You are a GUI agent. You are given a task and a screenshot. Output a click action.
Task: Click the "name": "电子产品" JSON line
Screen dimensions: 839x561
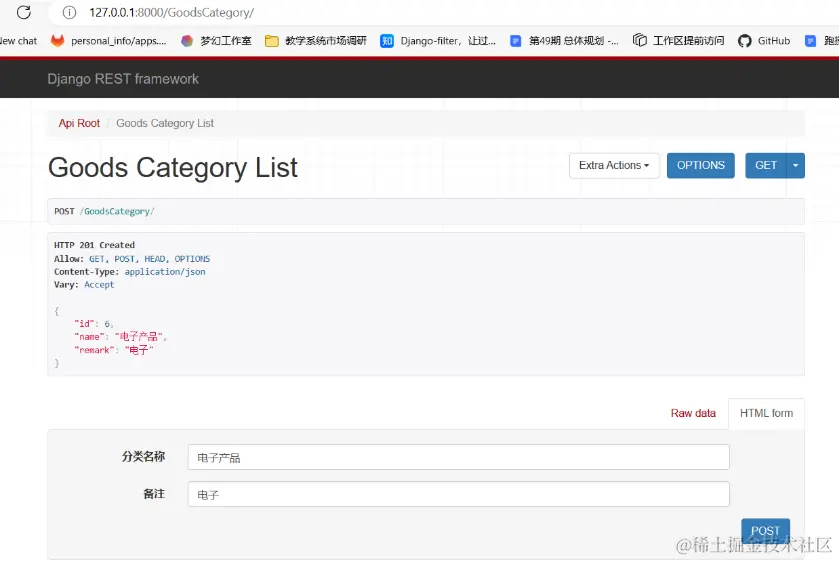pos(120,337)
